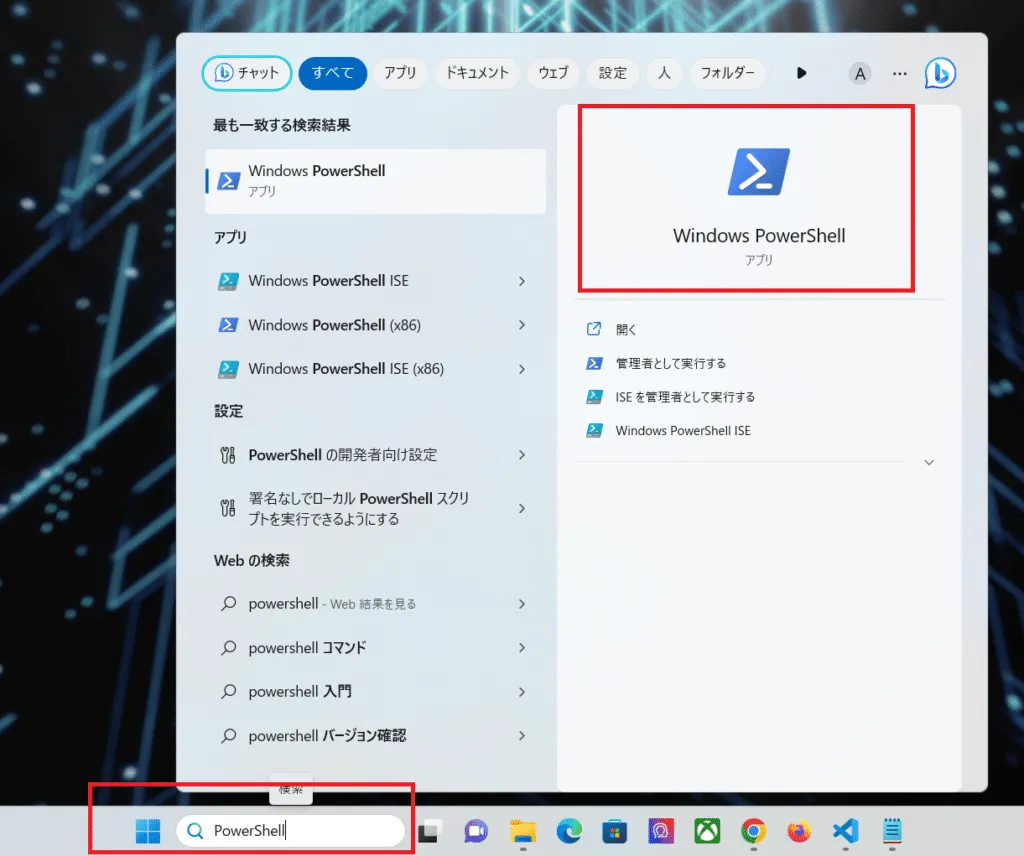Expand powershell 入門 suggestion chevron
Image resolution: width=1024 pixels, height=856 pixels.
click(522, 692)
